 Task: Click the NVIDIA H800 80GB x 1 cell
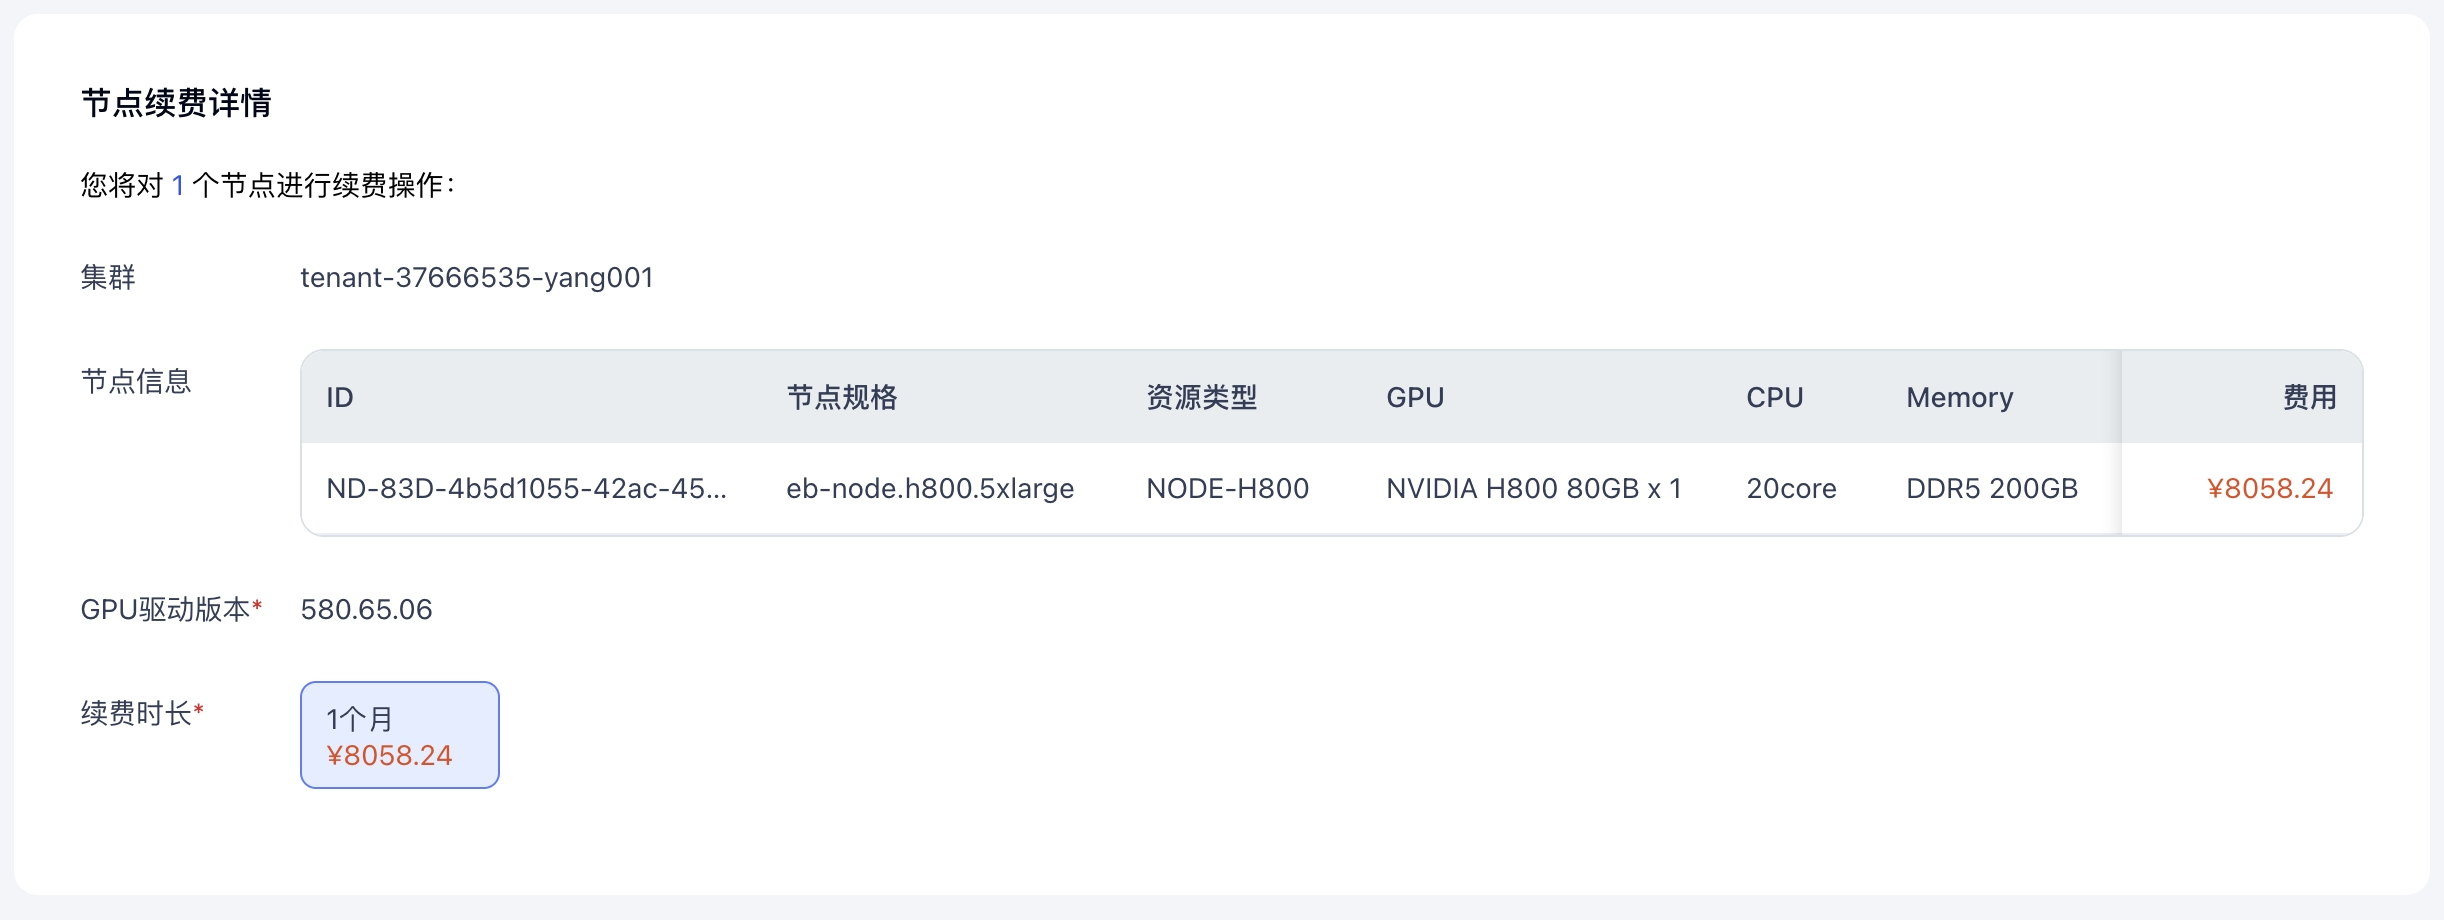tap(1533, 488)
